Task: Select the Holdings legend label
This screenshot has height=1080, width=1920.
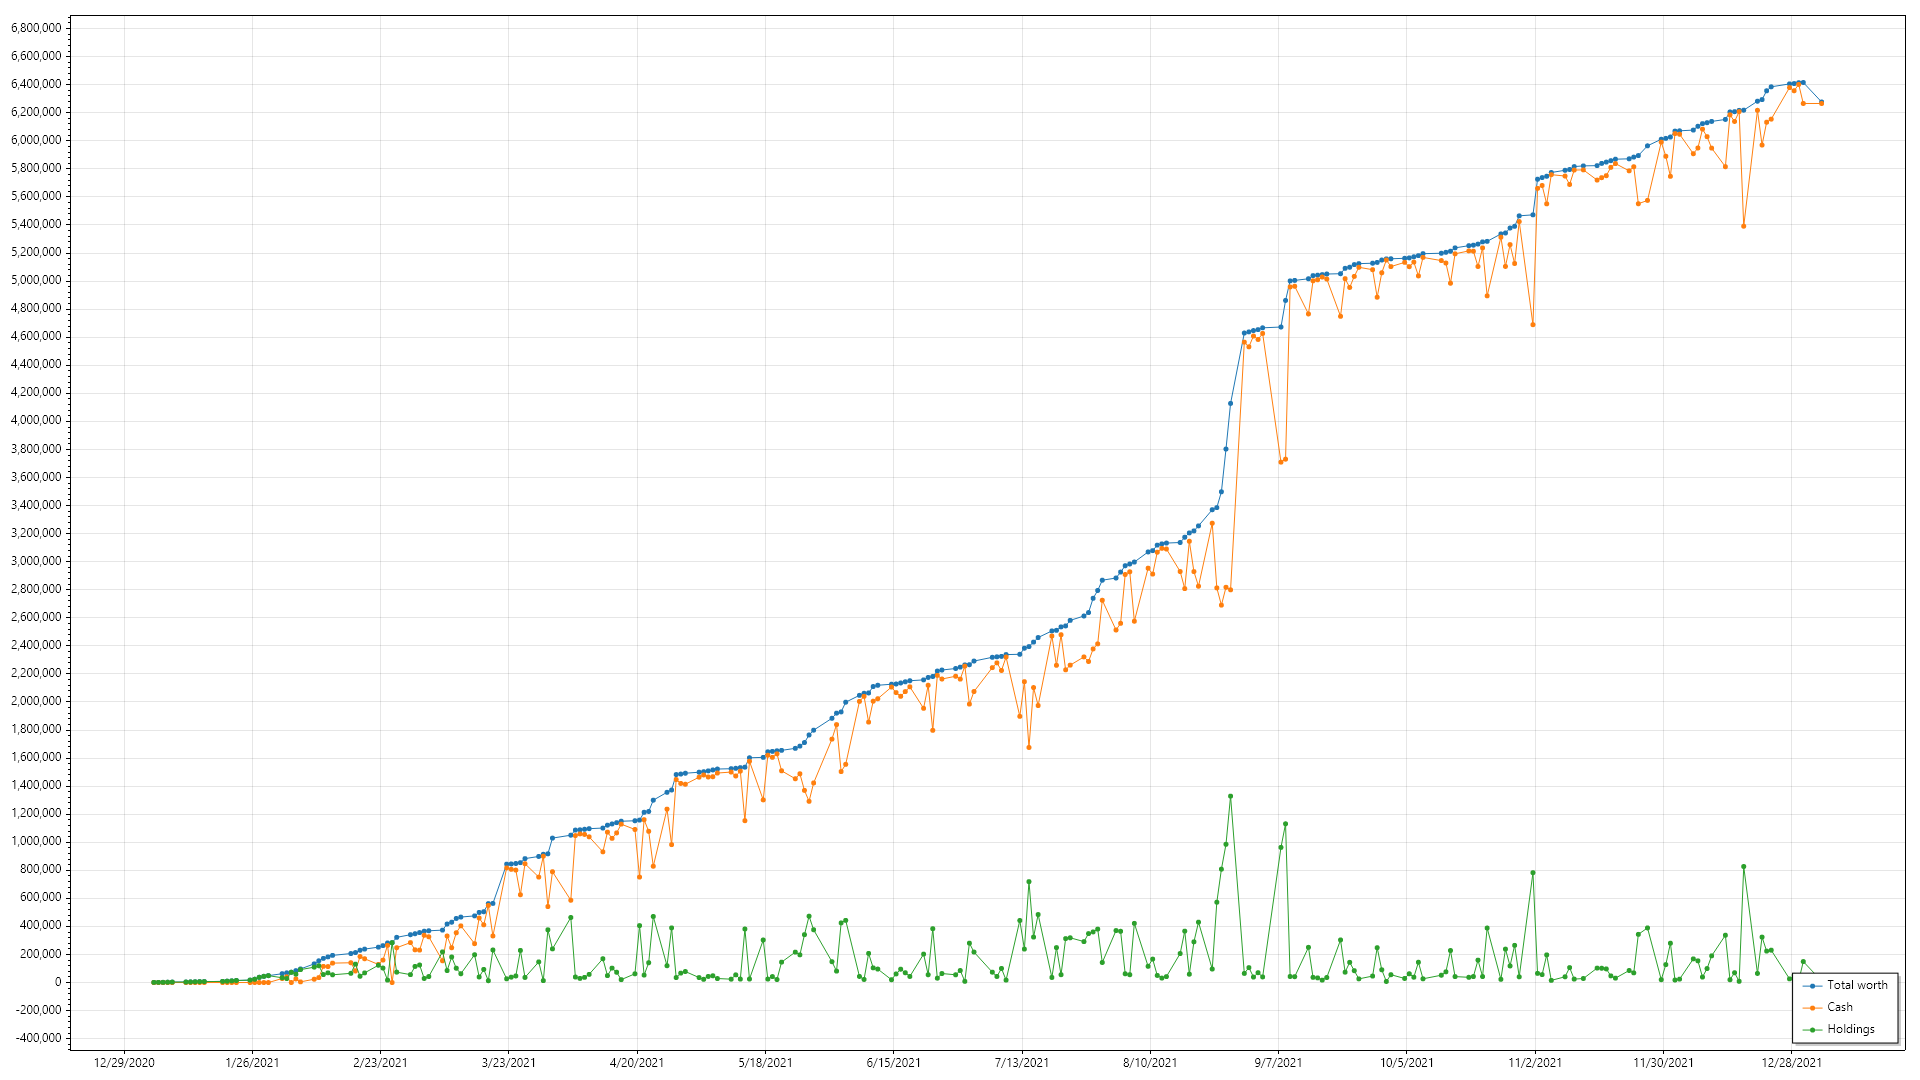Action: tap(1850, 1029)
